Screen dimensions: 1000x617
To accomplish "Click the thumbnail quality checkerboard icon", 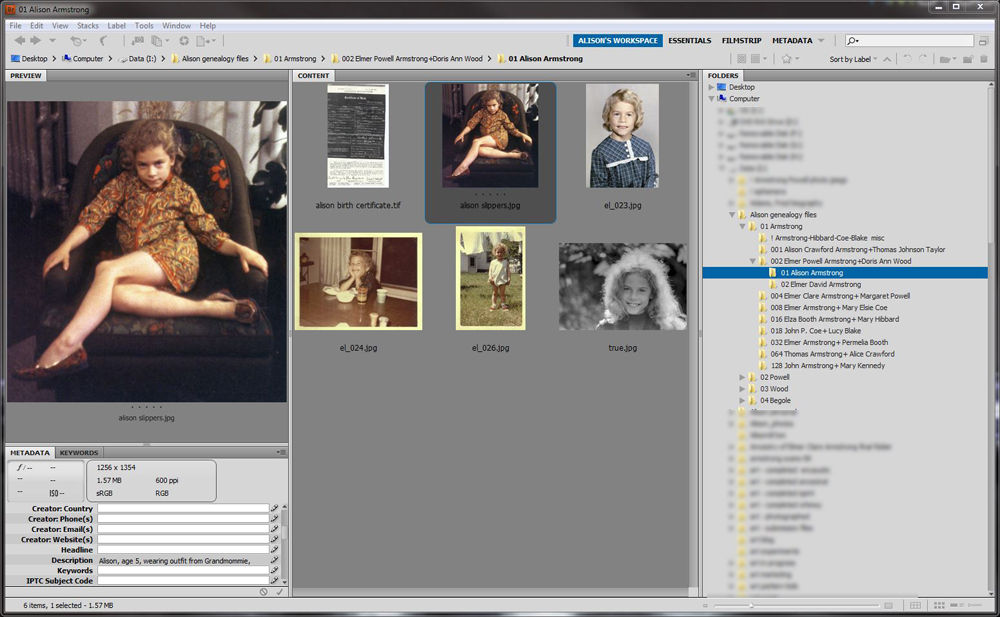I will point(742,59).
